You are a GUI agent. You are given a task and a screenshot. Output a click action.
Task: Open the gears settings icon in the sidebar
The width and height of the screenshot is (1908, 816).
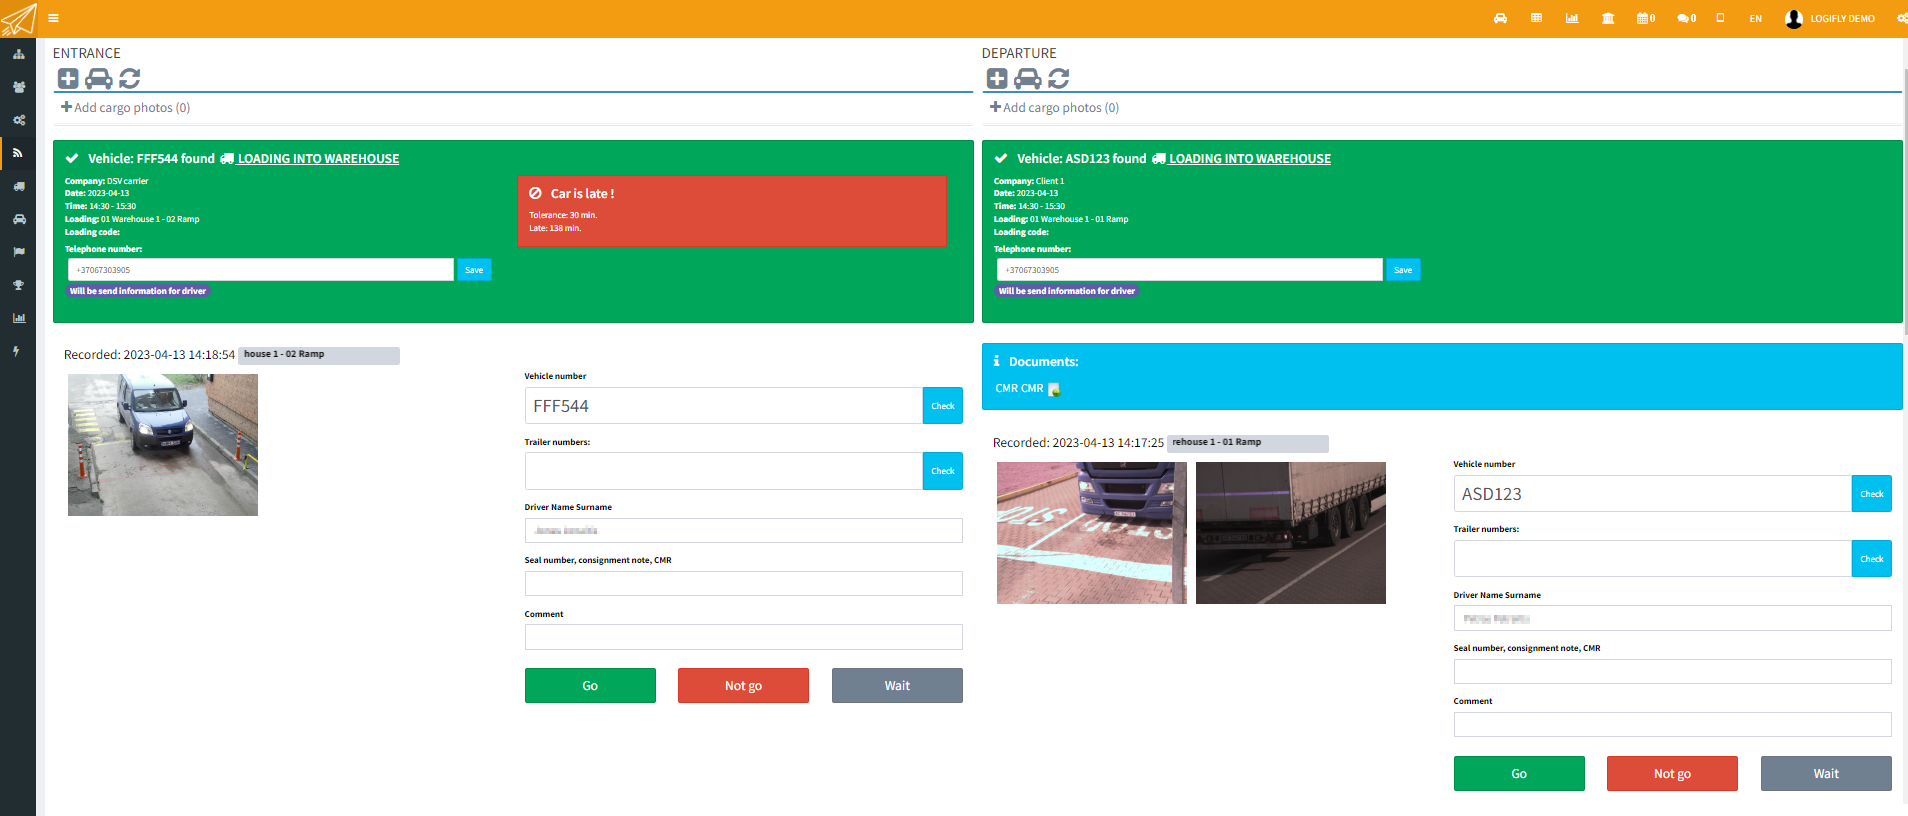pyautogui.click(x=18, y=120)
